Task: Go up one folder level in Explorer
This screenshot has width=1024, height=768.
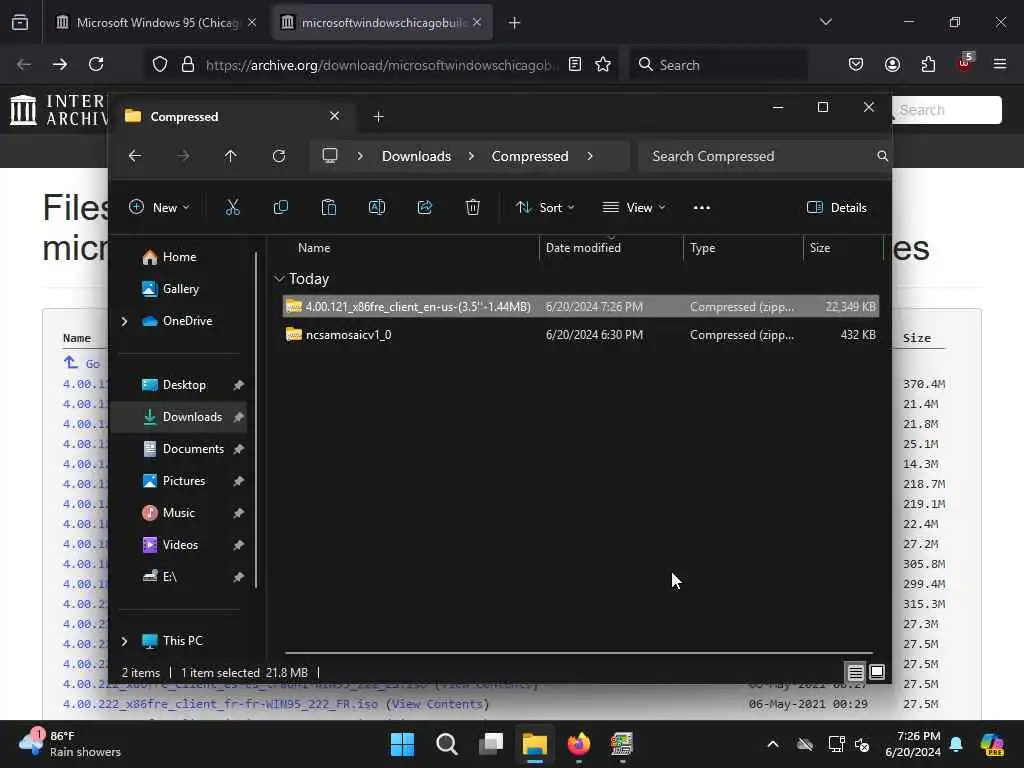Action: click(x=231, y=156)
